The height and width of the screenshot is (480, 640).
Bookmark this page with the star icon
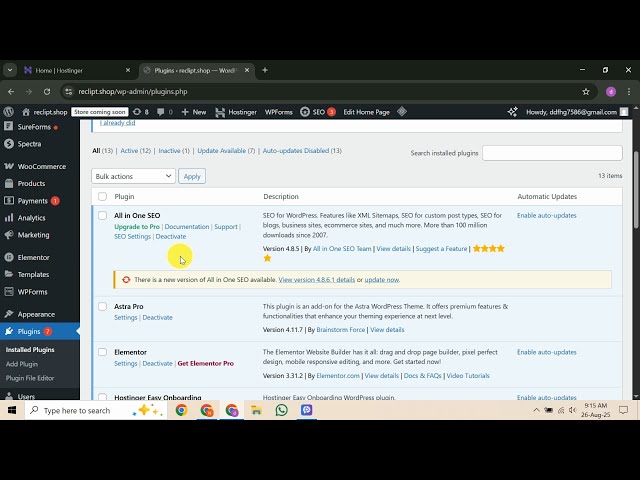click(586, 91)
